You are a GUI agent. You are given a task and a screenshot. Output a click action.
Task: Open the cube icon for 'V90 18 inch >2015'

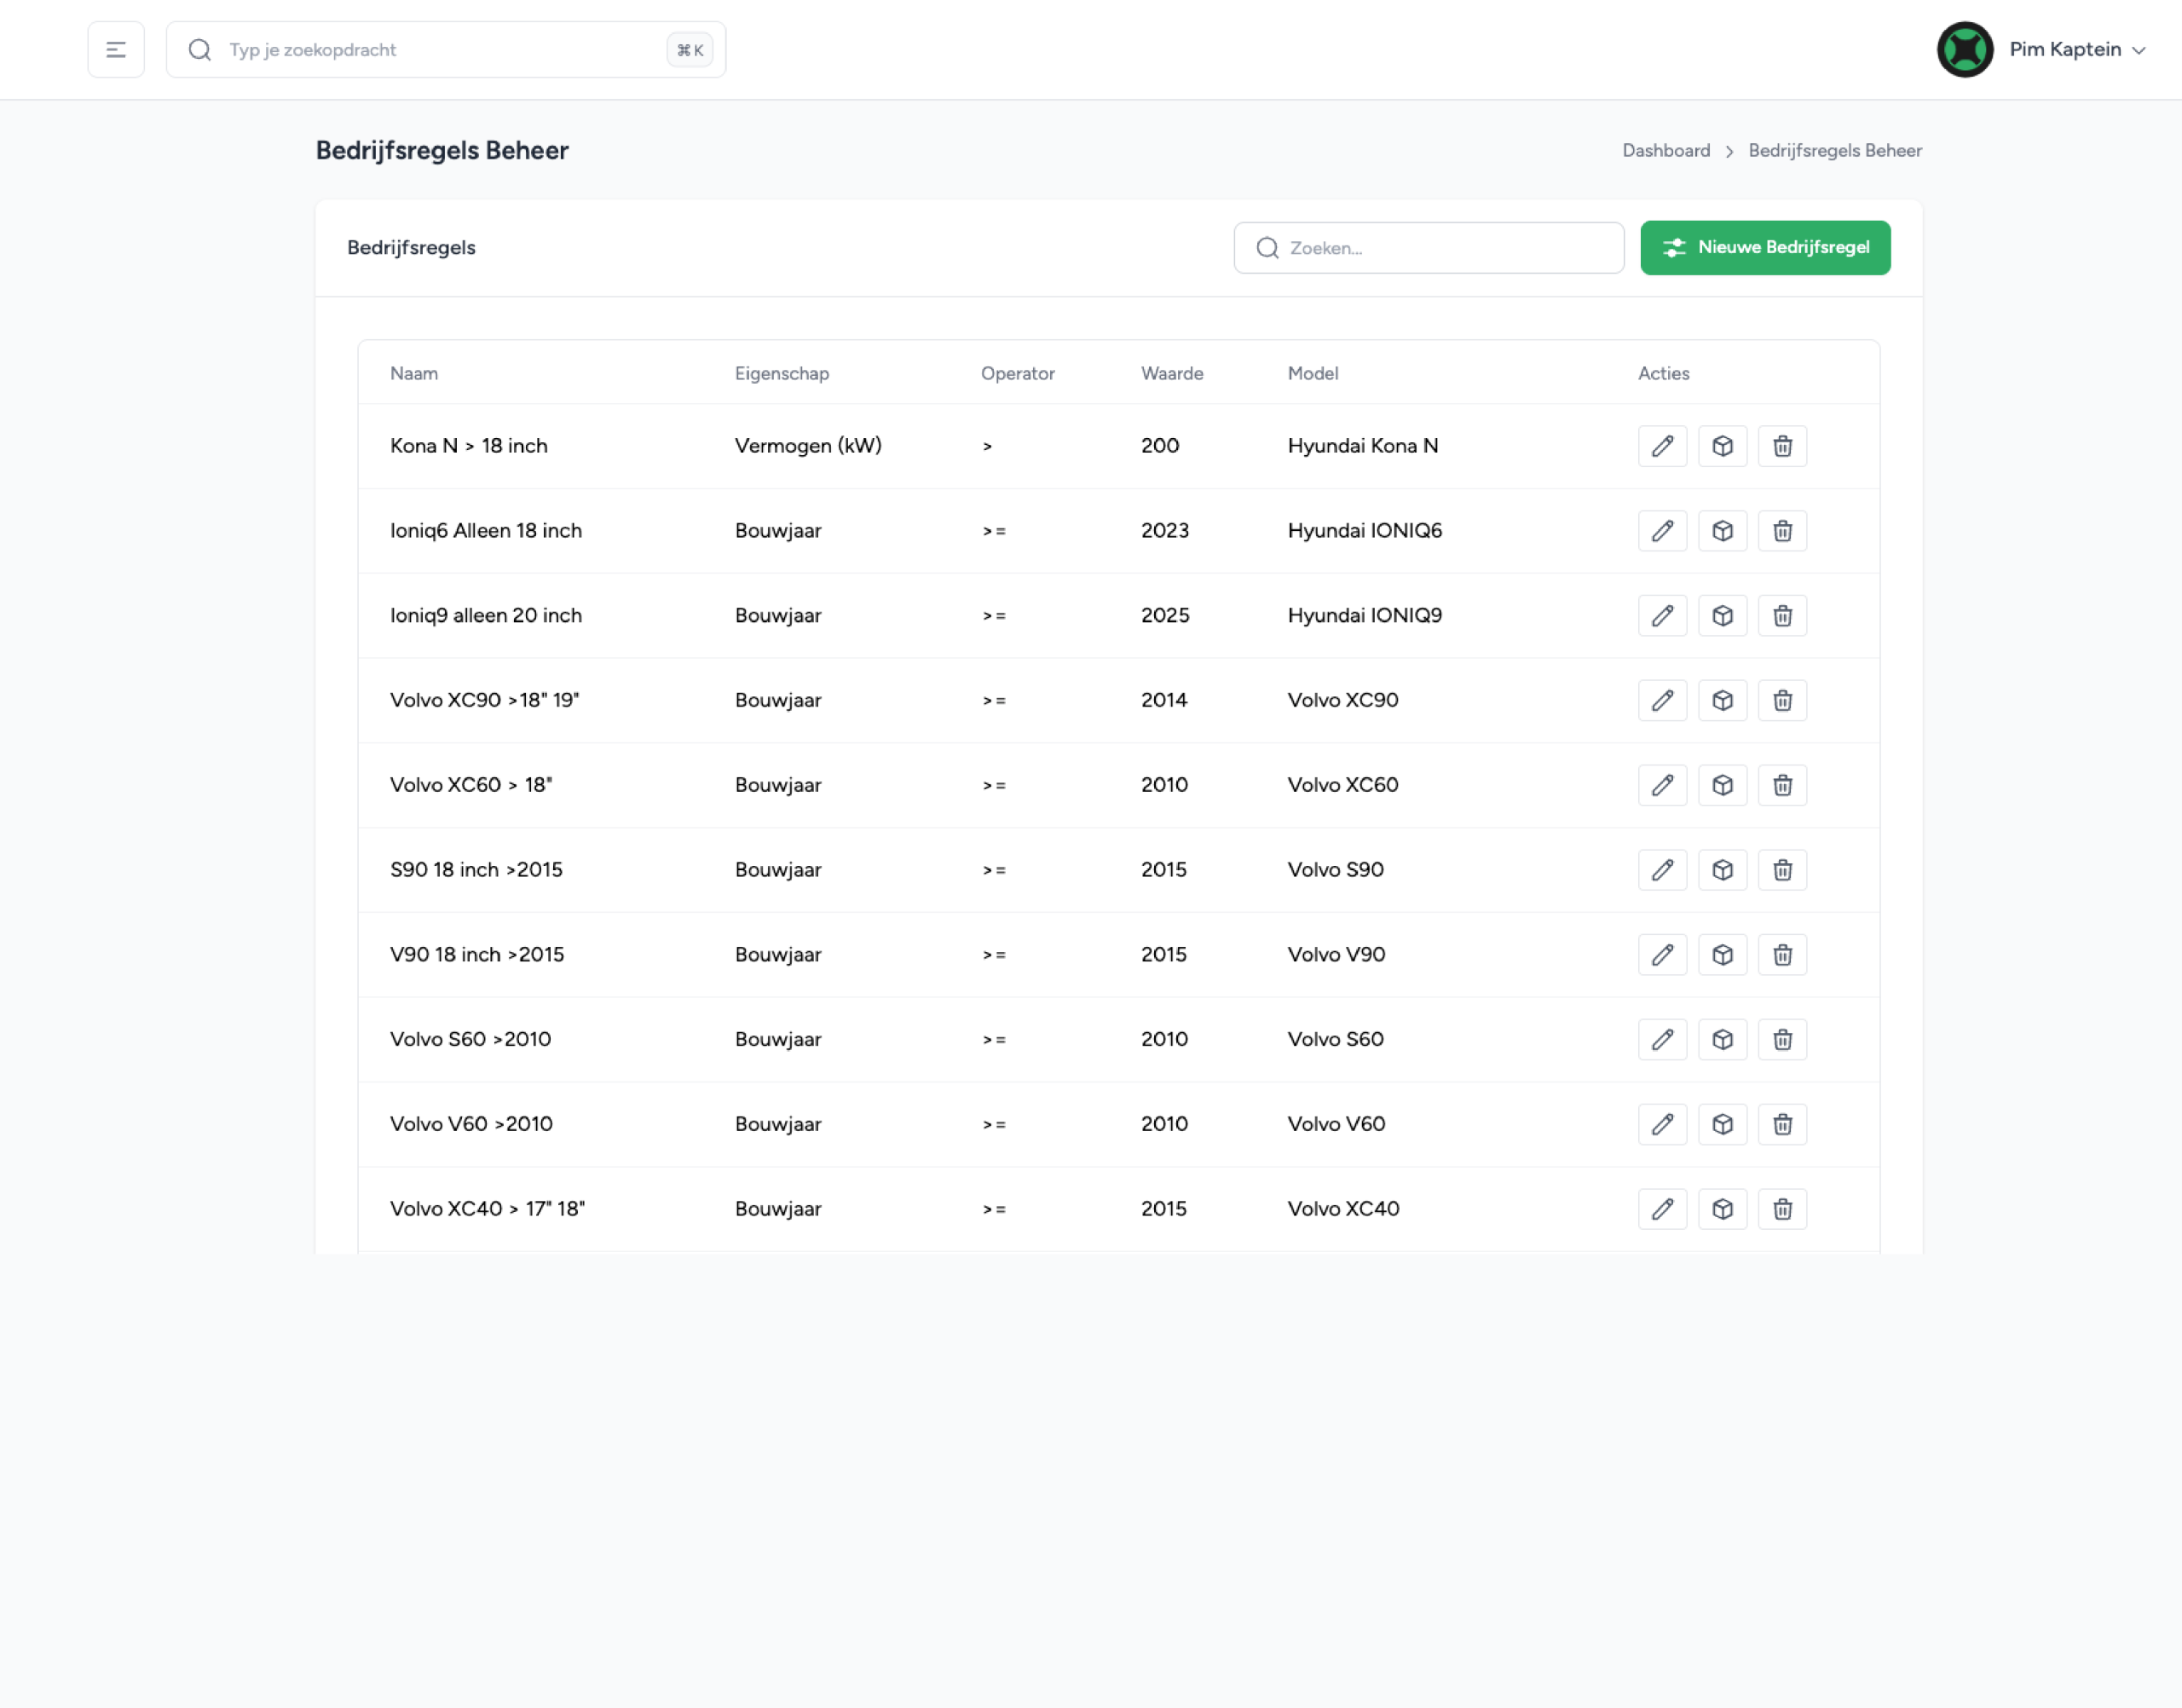click(x=1722, y=955)
